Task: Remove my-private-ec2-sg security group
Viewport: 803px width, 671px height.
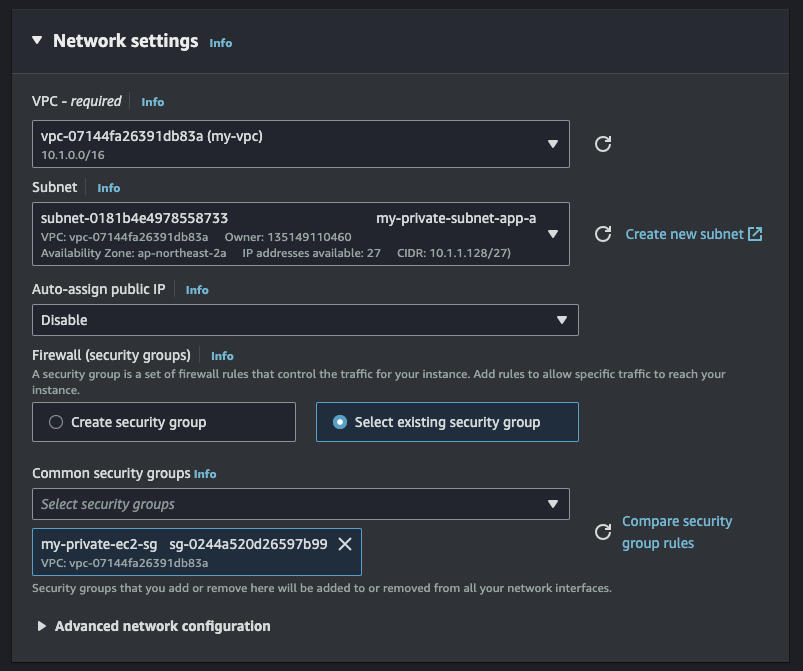Action: (x=345, y=544)
